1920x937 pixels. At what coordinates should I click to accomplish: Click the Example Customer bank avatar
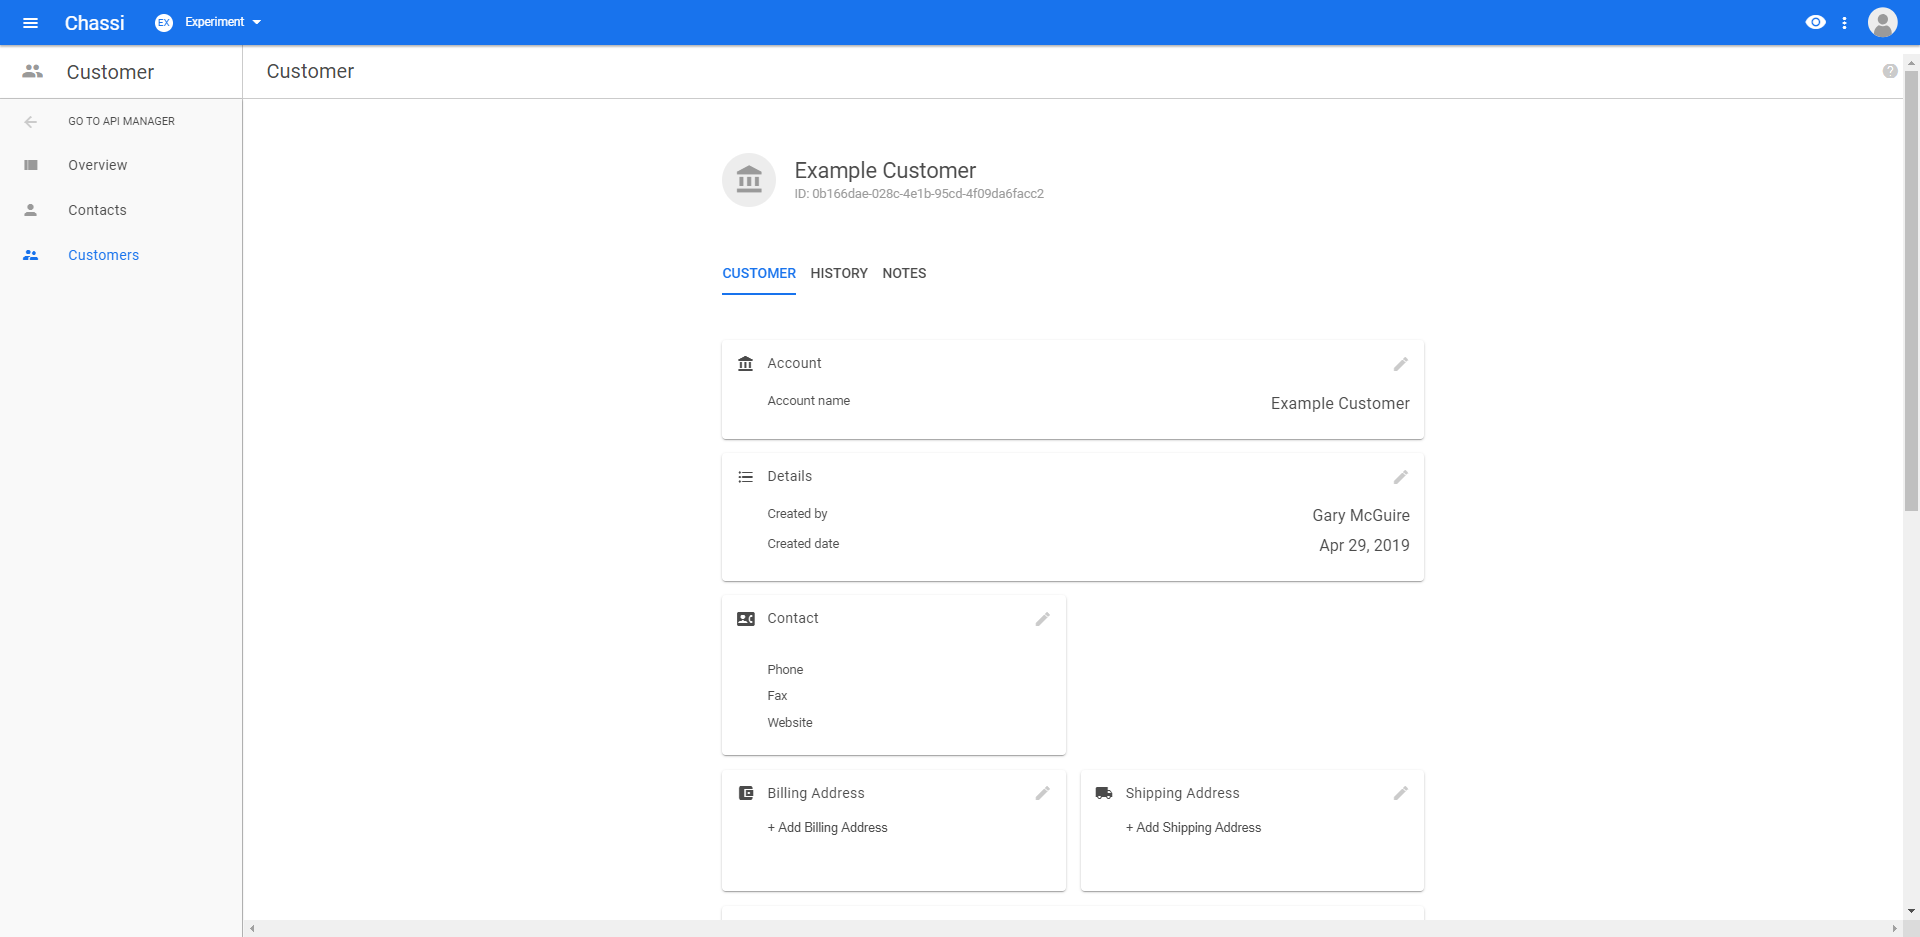tap(749, 180)
